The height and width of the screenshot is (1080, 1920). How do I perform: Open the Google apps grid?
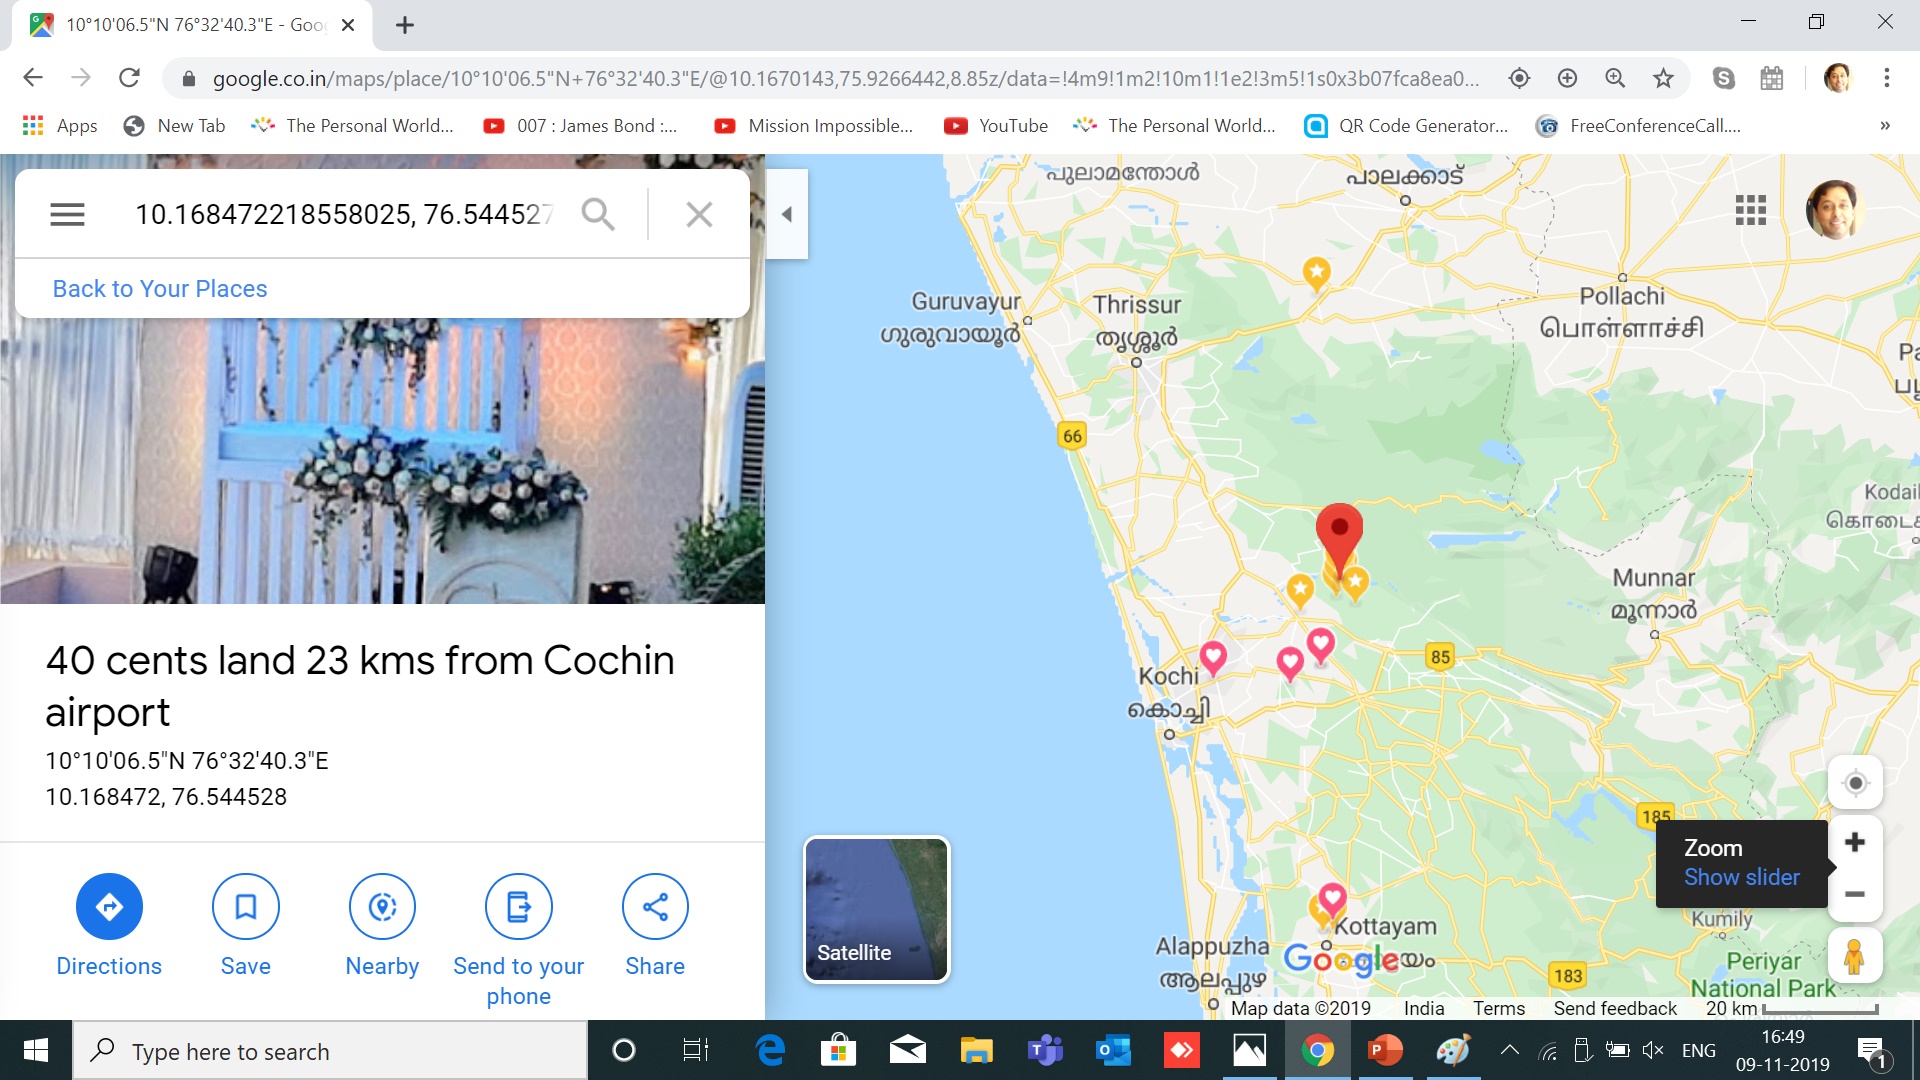click(x=1750, y=210)
